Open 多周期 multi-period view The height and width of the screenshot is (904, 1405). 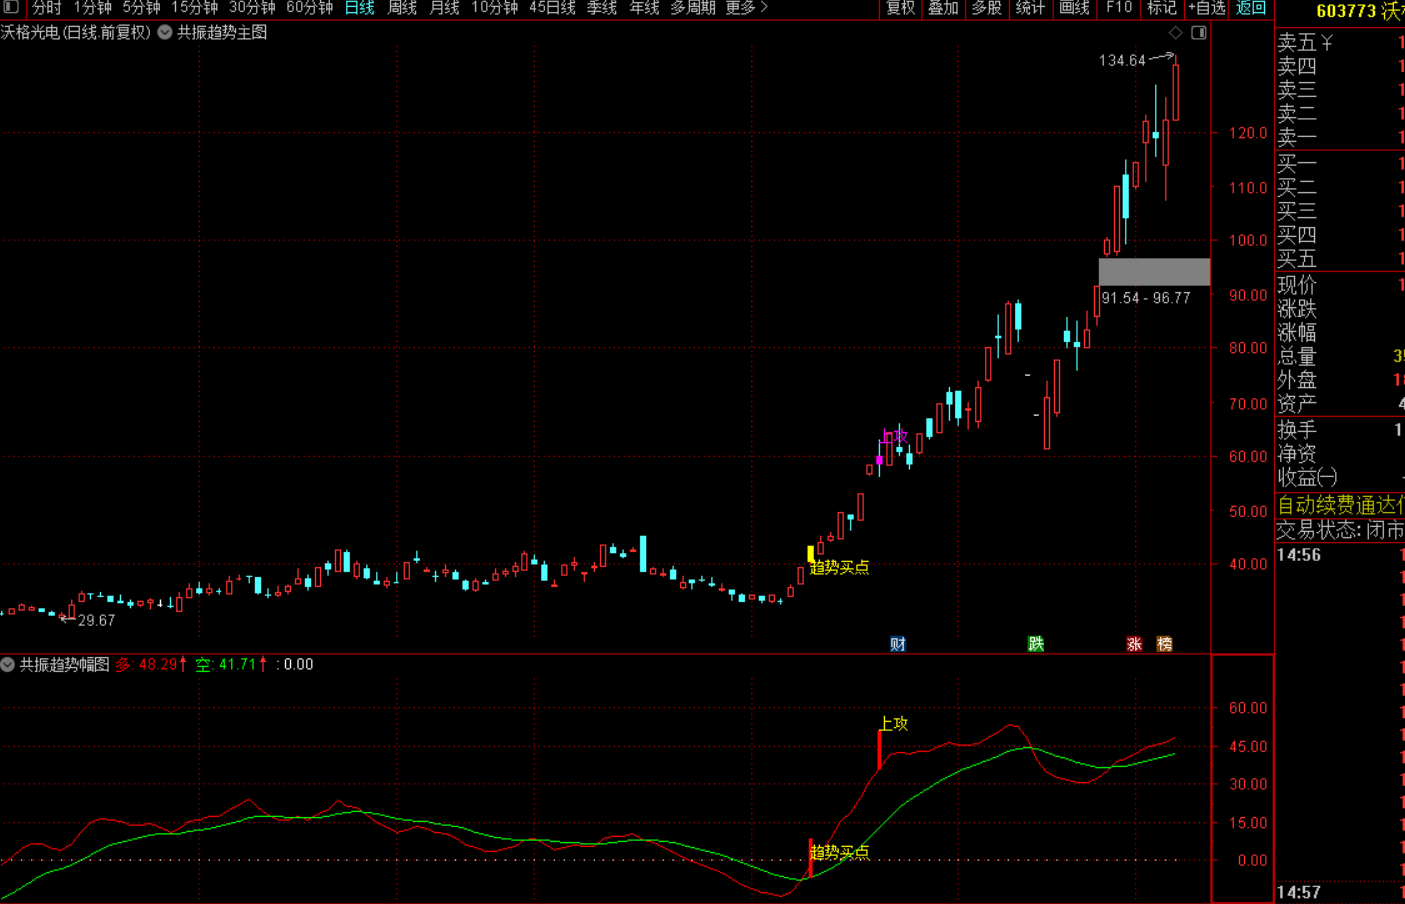(693, 8)
